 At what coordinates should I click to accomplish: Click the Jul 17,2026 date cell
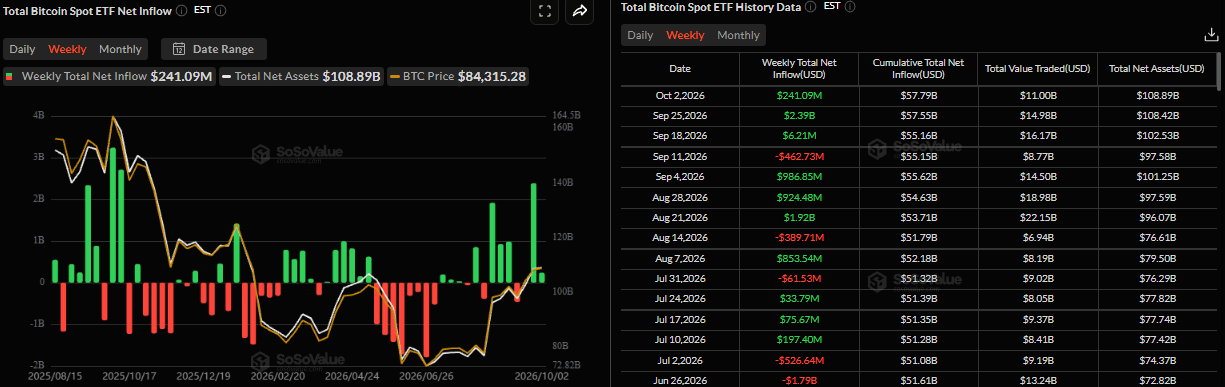coord(680,319)
